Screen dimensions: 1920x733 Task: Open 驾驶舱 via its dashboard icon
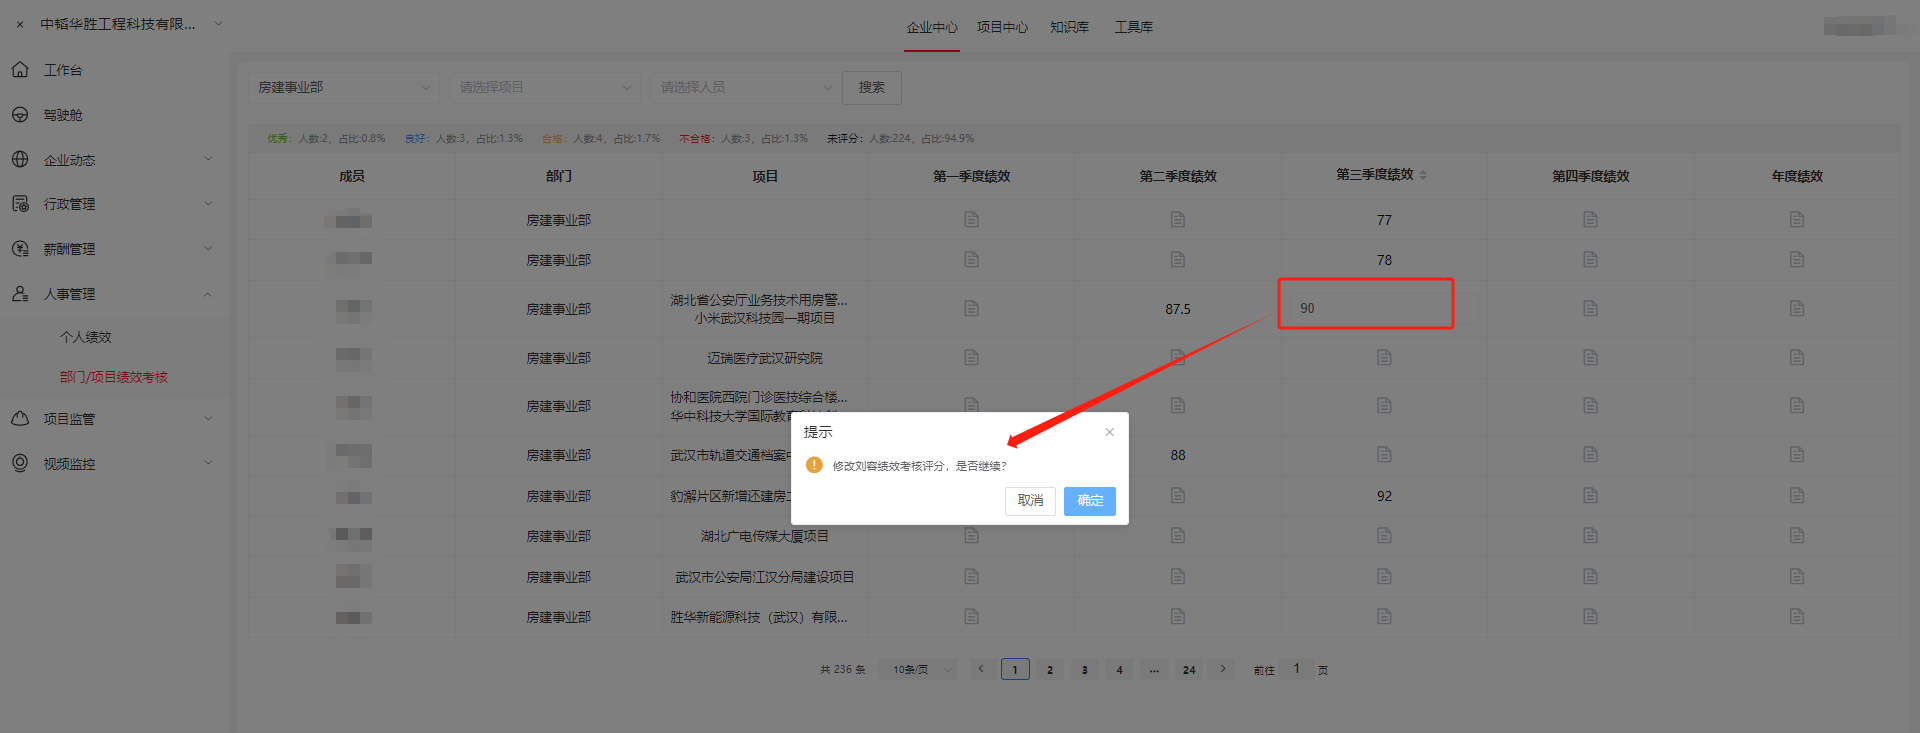pos(20,115)
